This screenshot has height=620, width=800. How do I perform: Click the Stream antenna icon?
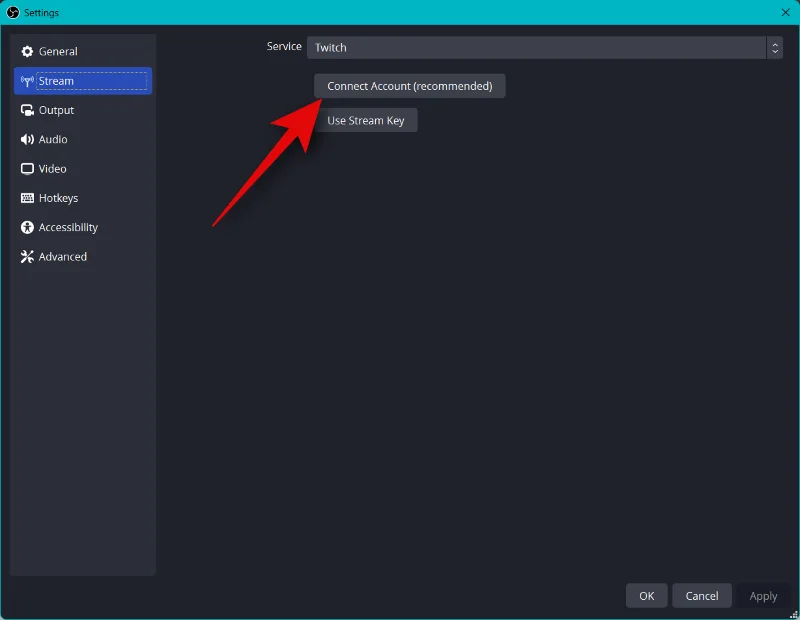pos(27,81)
